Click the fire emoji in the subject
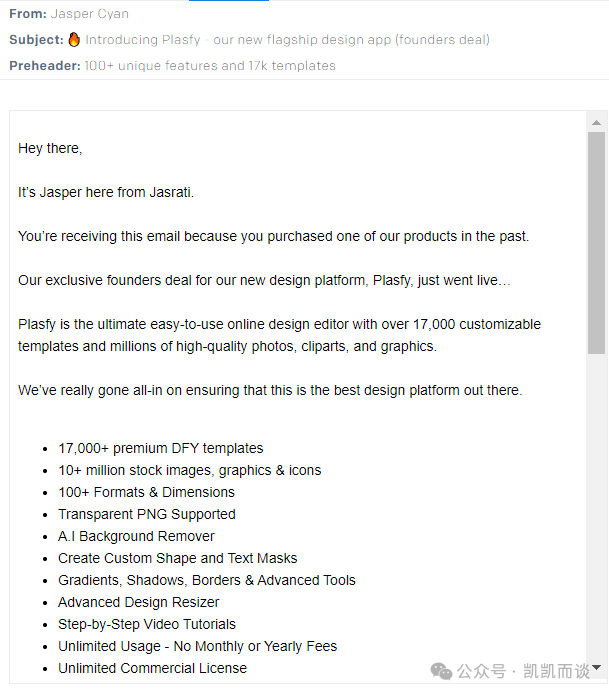Screen dimensions: 609x695 tap(74, 40)
